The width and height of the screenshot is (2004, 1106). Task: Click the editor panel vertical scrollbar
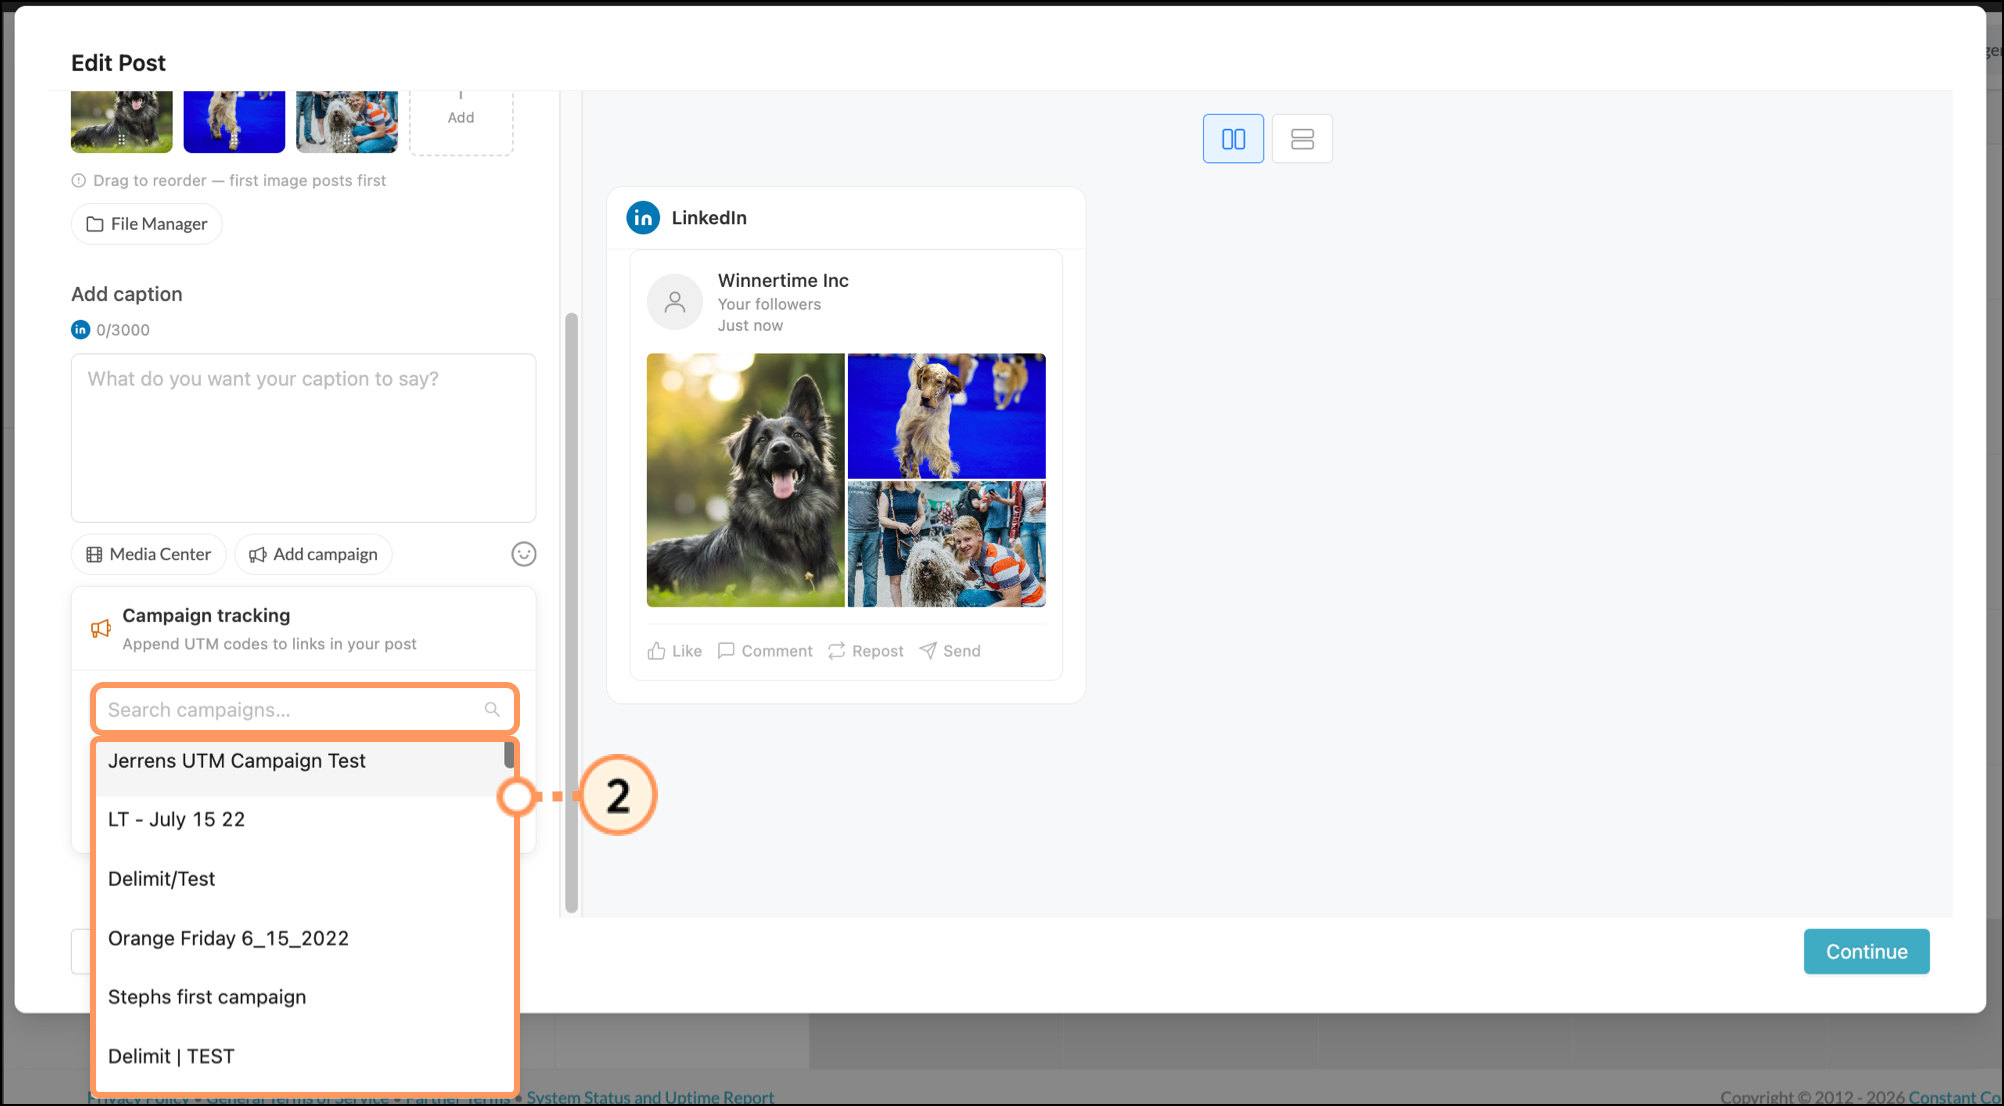(x=572, y=613)
